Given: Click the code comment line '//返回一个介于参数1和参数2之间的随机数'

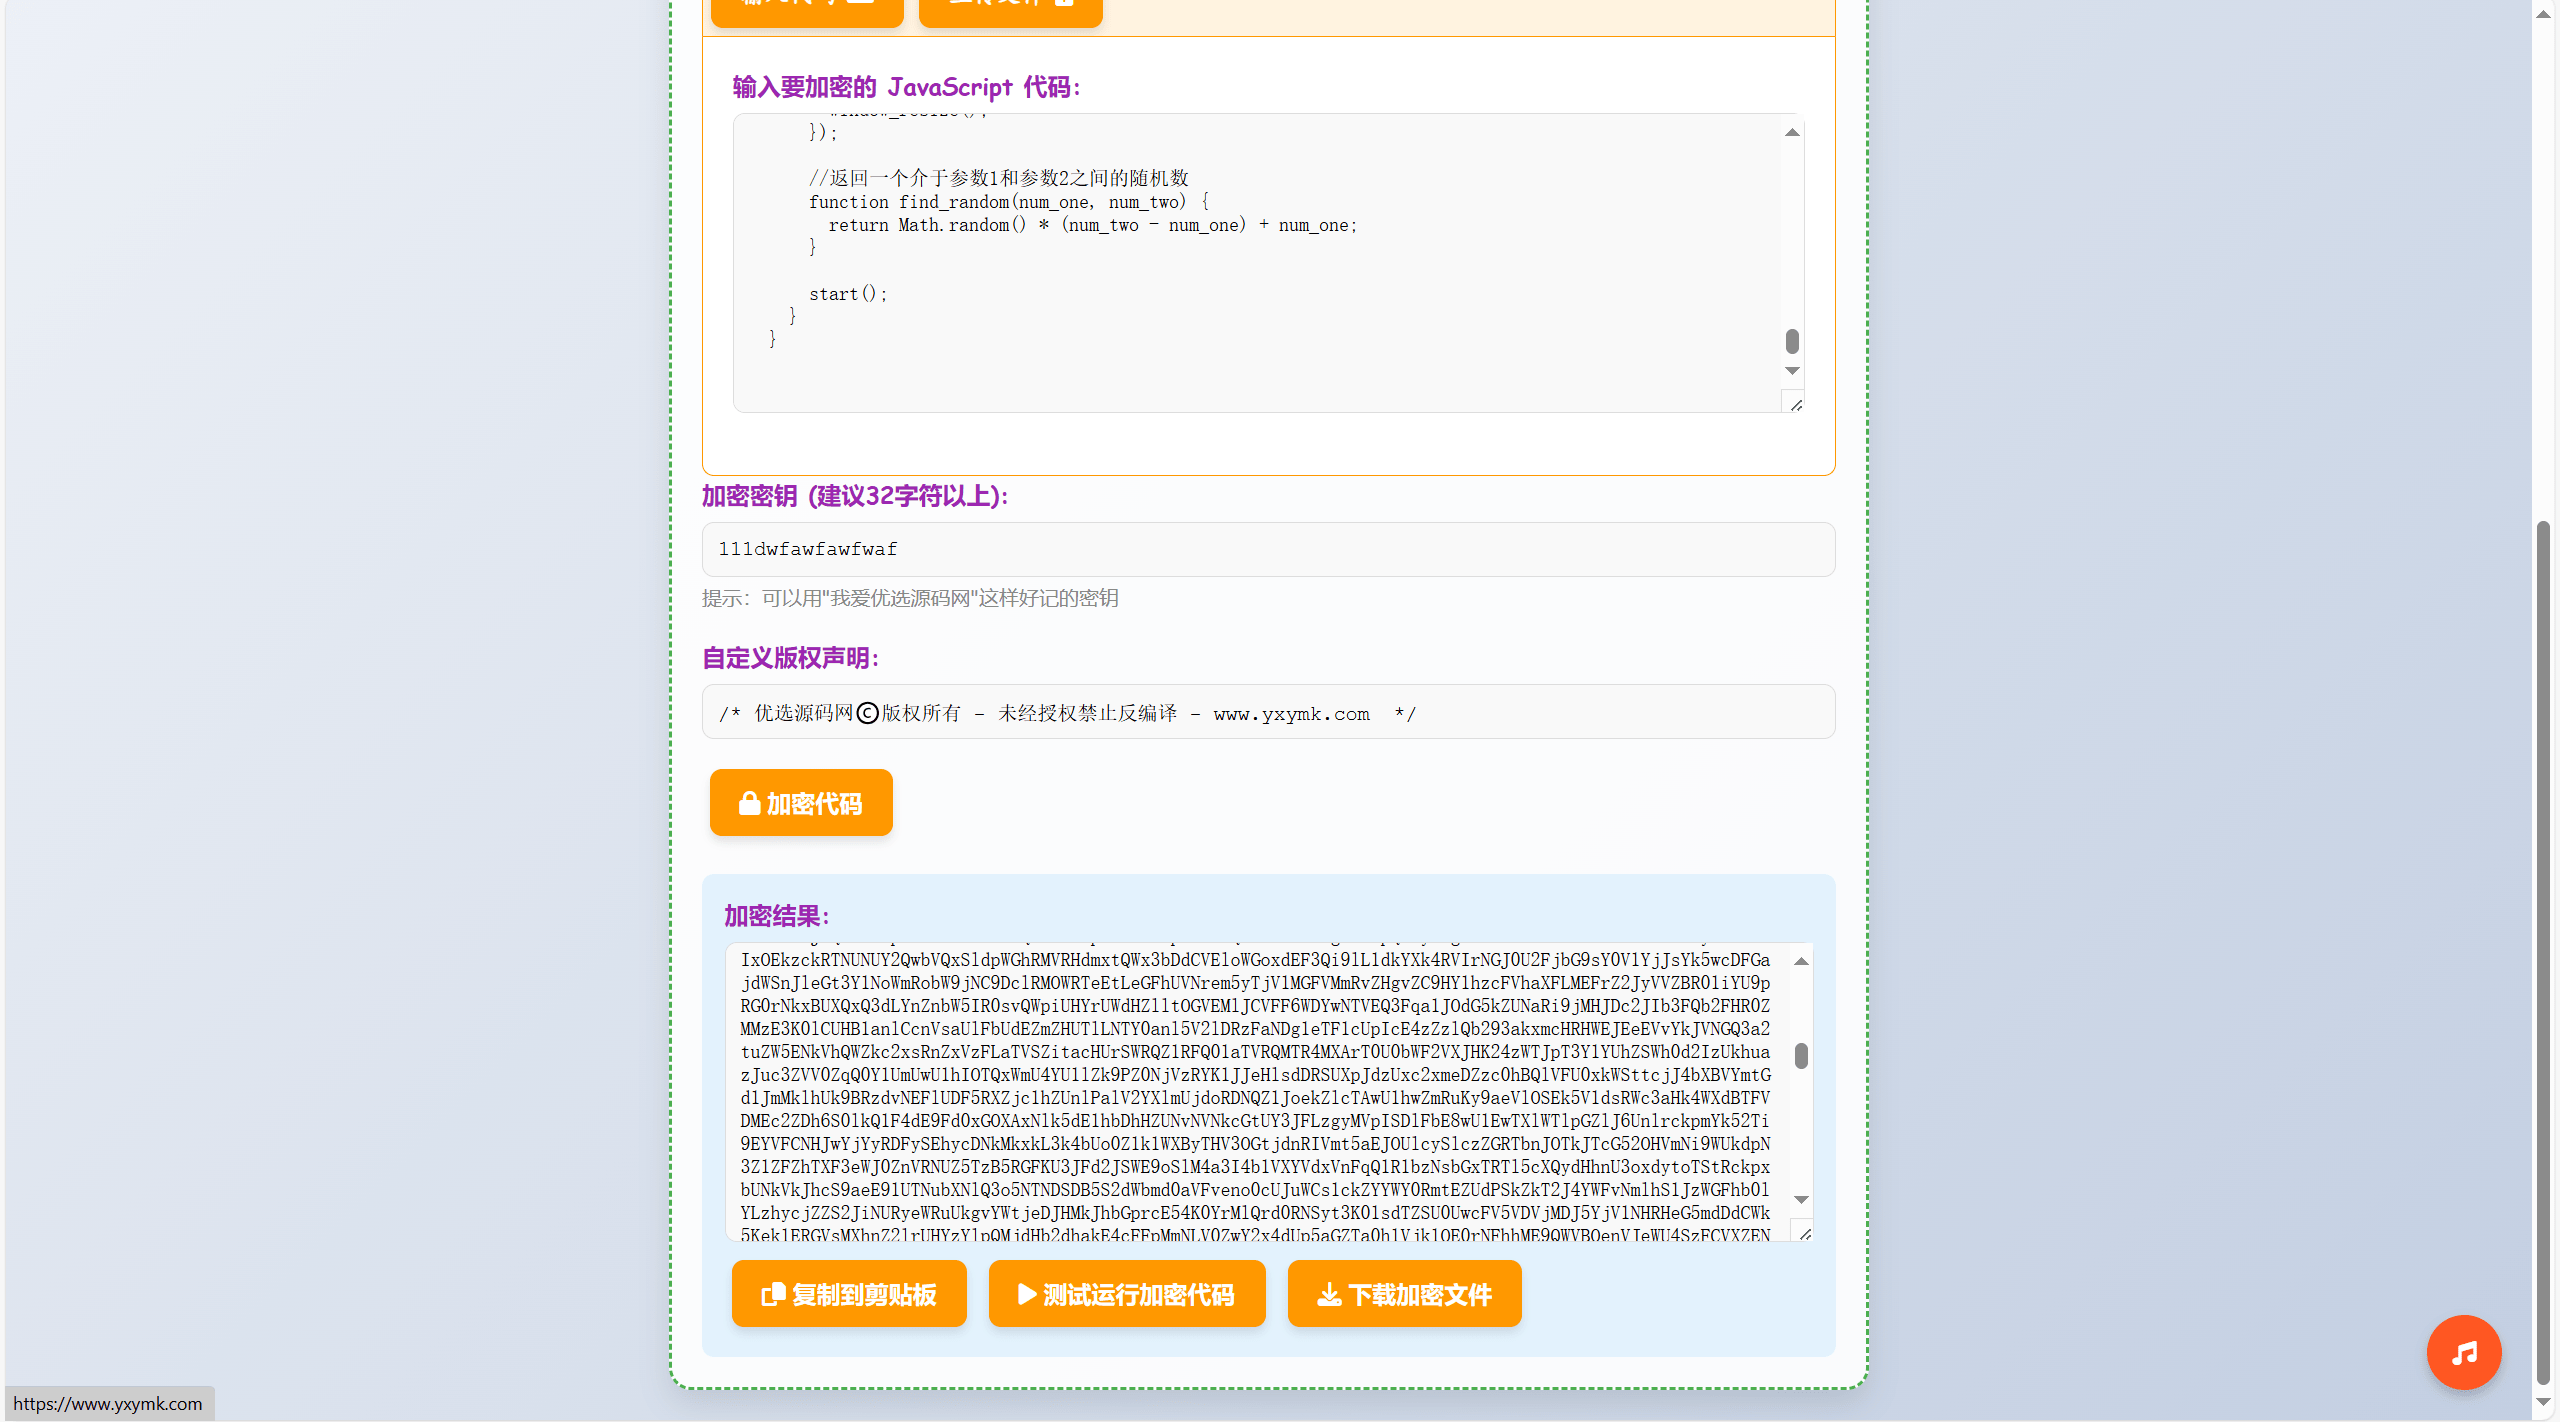Looking at the screenshot, I should tap(999, 178).
